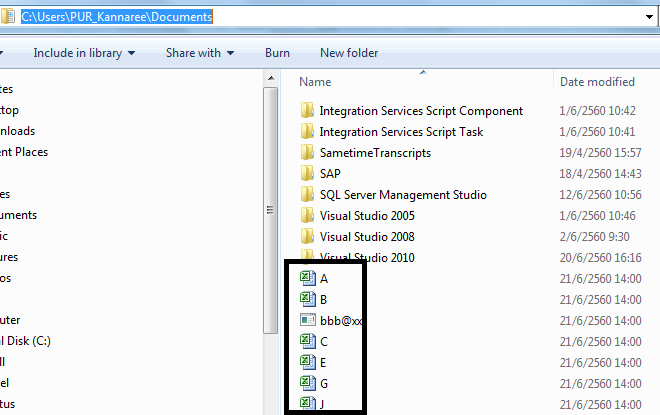Select the Visual Studio 2010 folder icon
Image resolution: width=660 pixels, height=415 pixels.
pos(308,258)
